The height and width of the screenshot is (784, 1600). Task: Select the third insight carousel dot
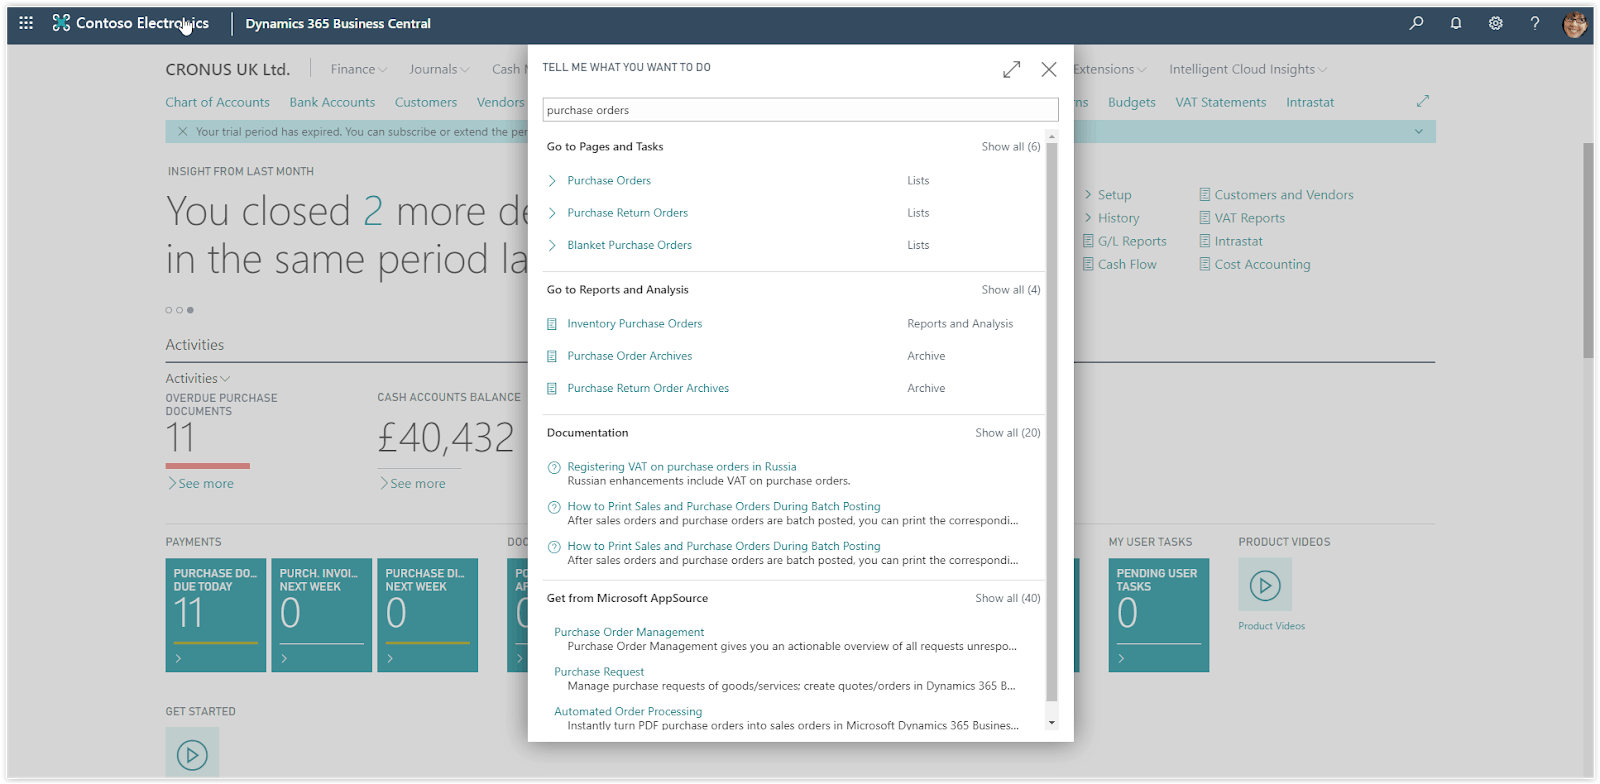tap(190, 310)
